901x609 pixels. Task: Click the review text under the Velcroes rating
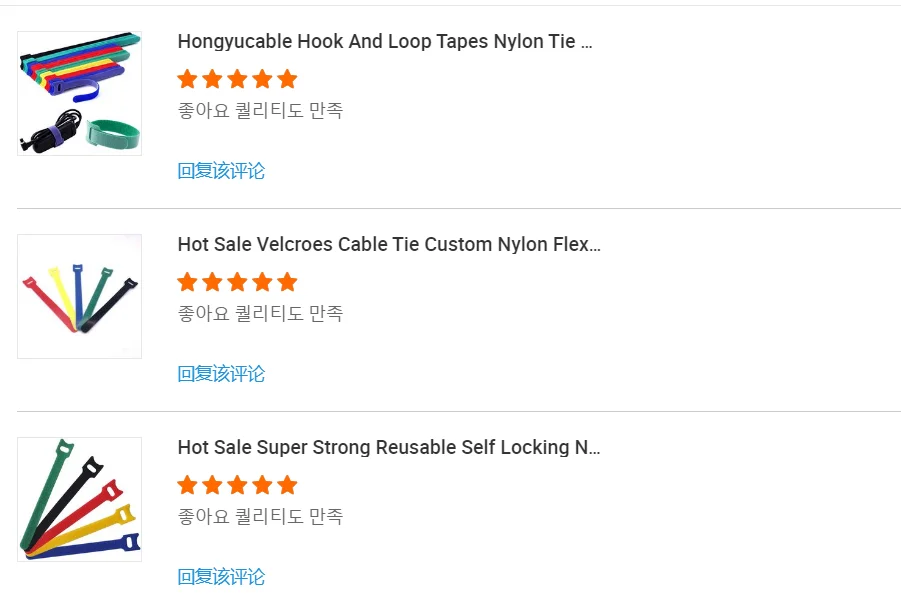[x=260, y=314]
